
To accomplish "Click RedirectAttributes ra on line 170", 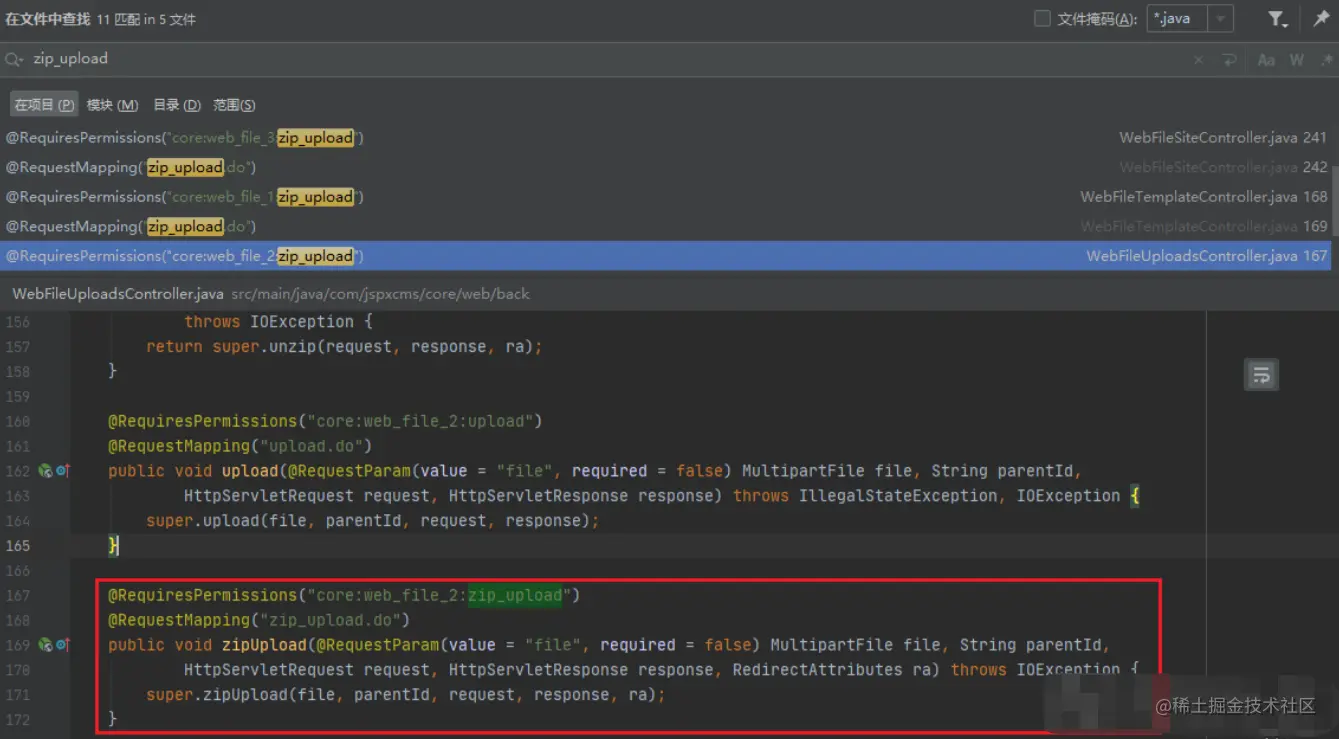I will pyautogui.click(x=831, y=670).
